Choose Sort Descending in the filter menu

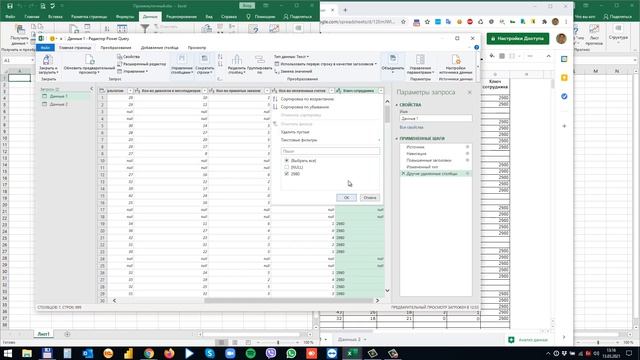304,107
